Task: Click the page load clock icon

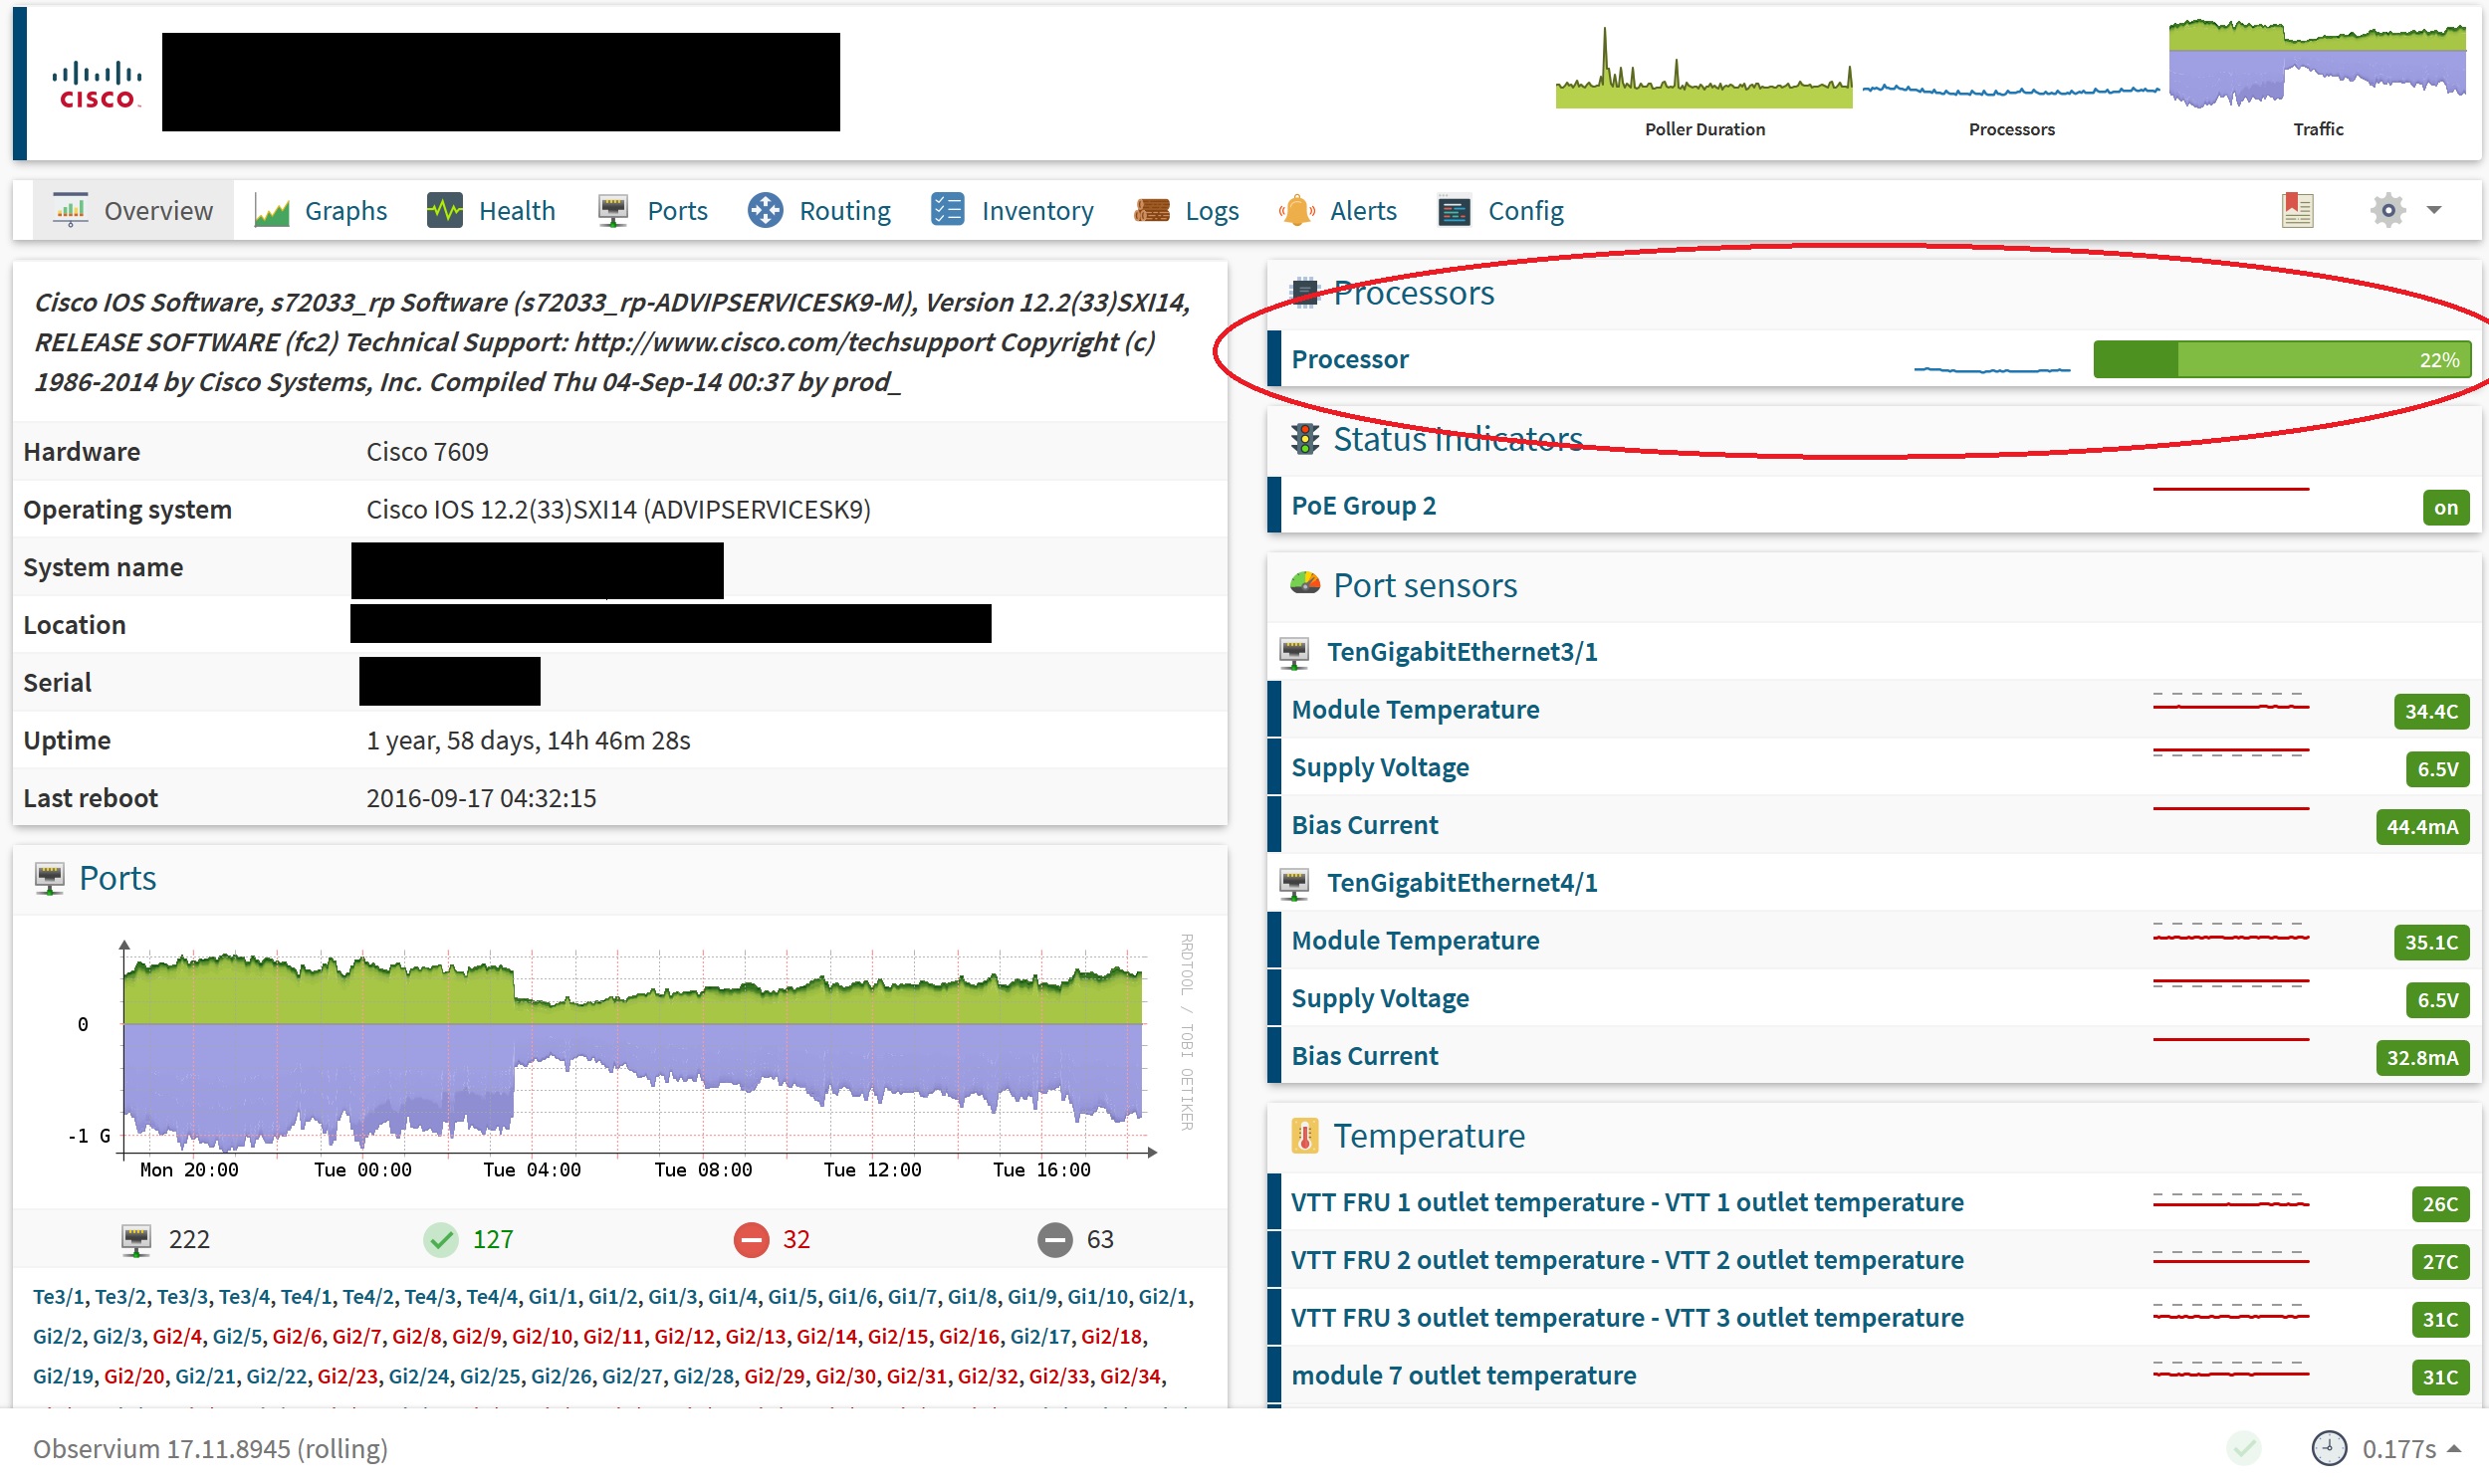Action: tap(2329, 1448)
